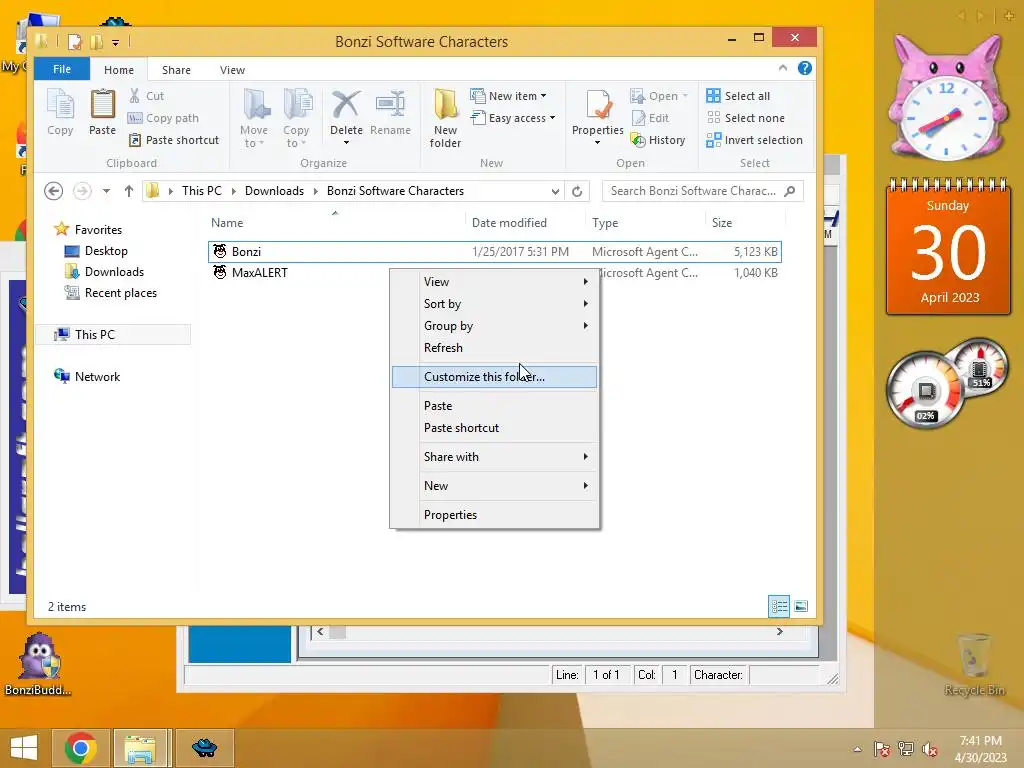Open the Group by submenu

tap(494, 326)
